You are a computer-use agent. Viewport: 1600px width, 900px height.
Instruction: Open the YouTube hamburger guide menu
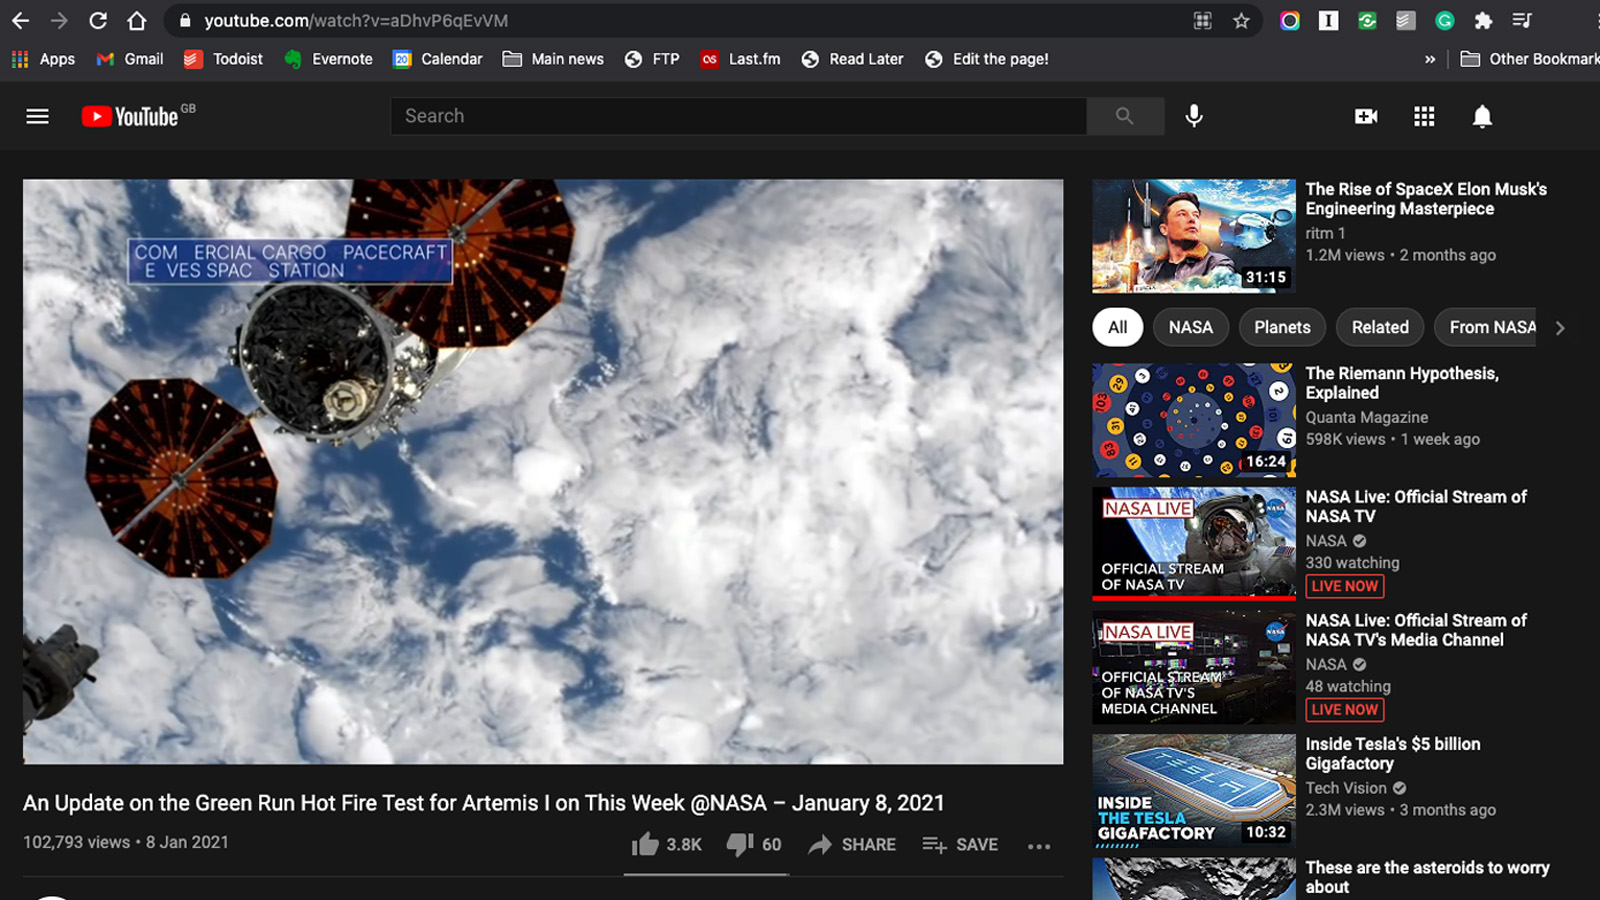click(x=38, y=117)
